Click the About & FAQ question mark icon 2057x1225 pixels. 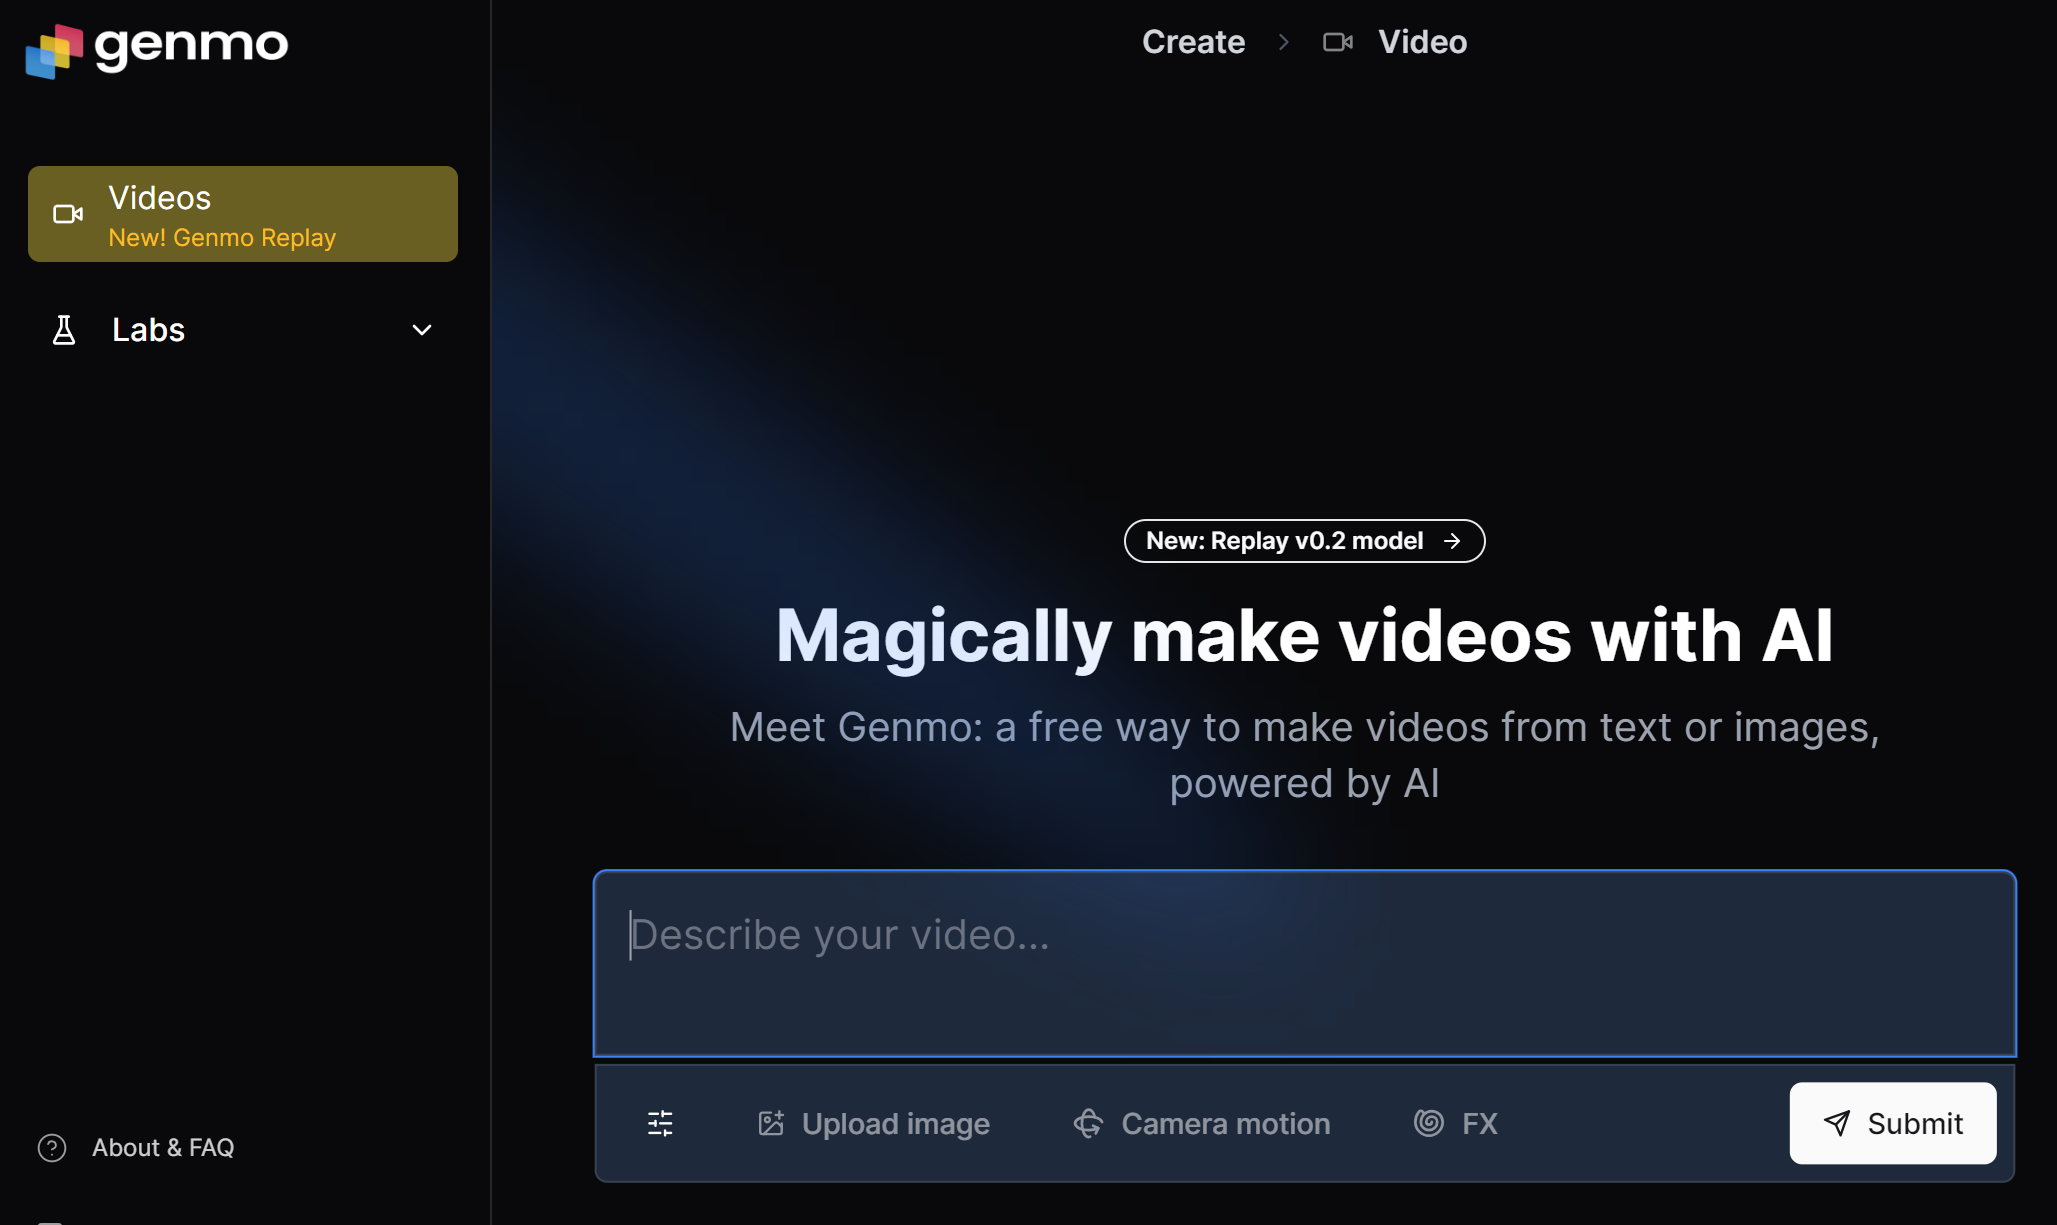[x=52, y=1147]
